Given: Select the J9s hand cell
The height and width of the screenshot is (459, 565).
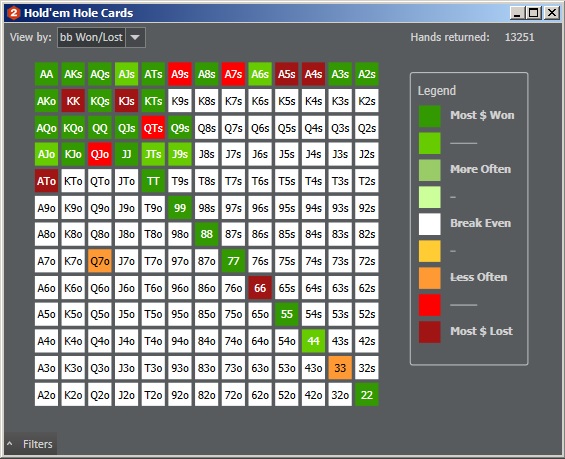Looking at the screenshot, I should (180, 154).
